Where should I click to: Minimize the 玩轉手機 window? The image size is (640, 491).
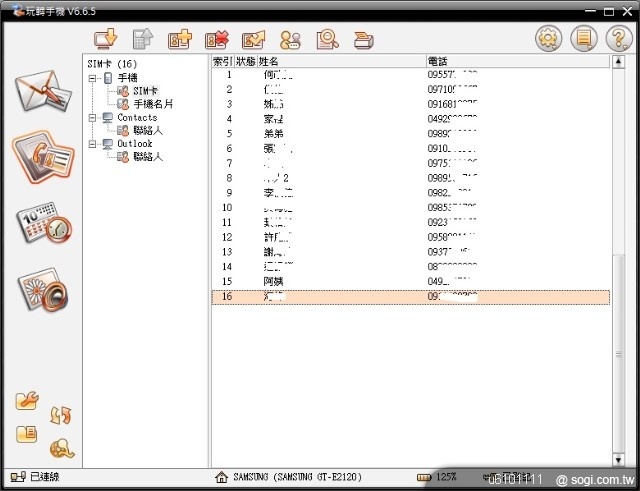[590, 11]
